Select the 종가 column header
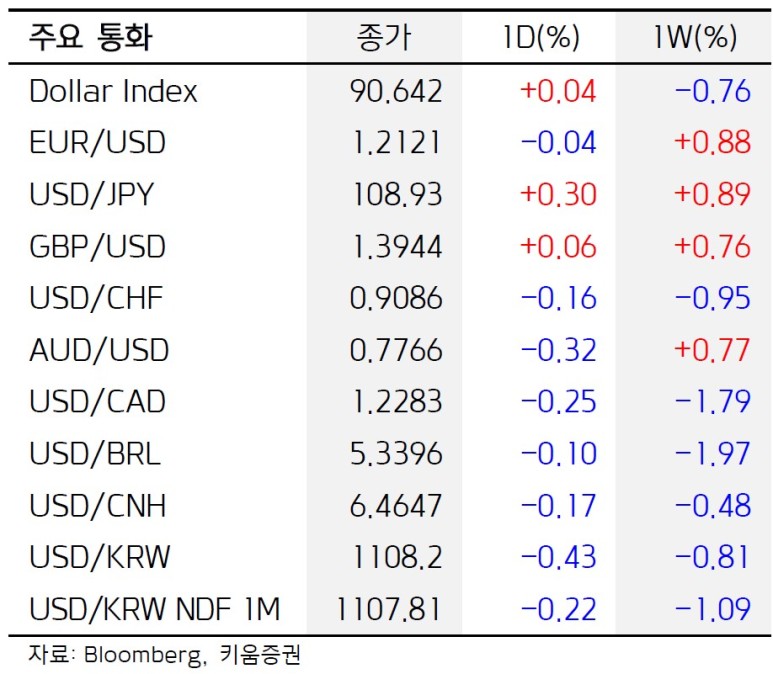773x674 pixels. (x=384, y=39)
